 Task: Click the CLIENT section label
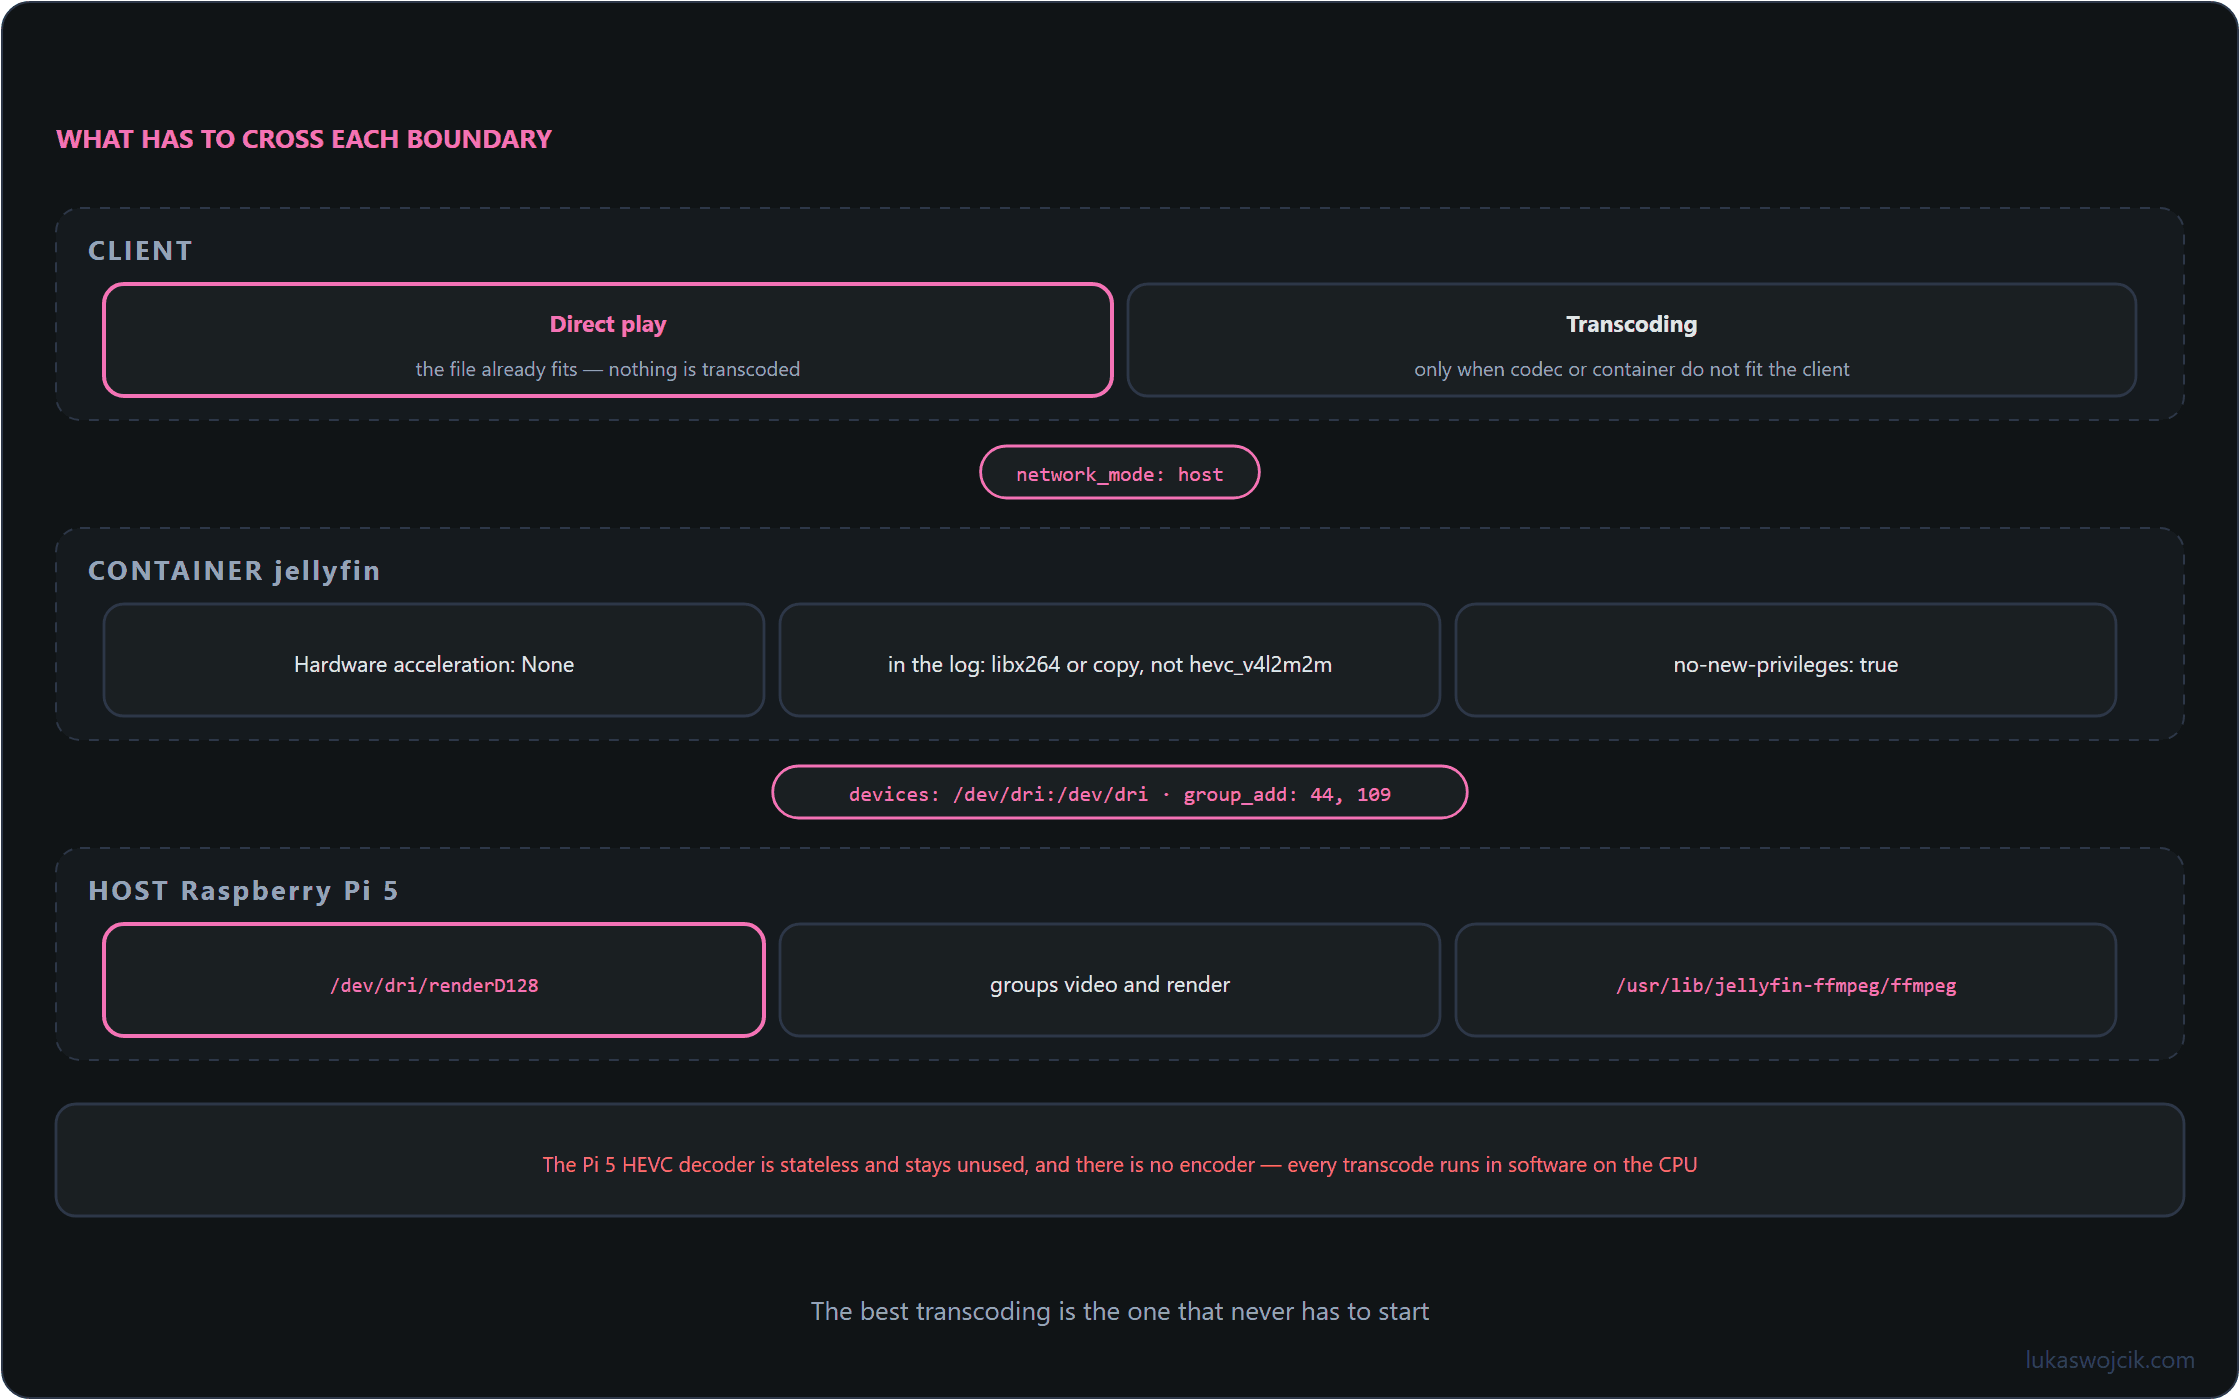pyautogui.click(x=140, y=251)
